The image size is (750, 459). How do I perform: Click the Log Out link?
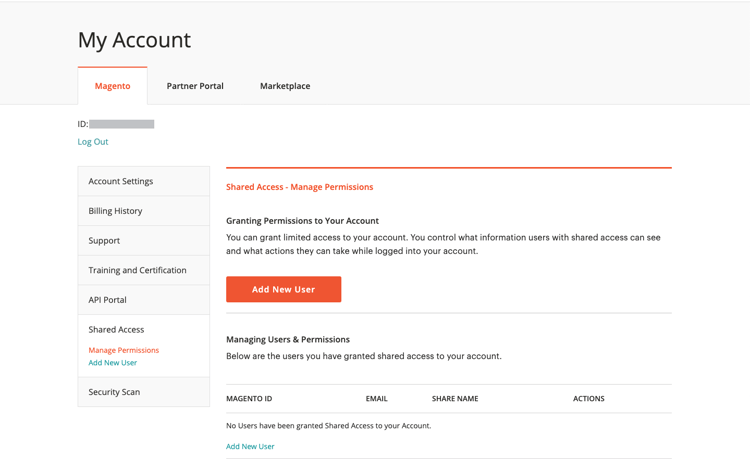click(93, 142)
